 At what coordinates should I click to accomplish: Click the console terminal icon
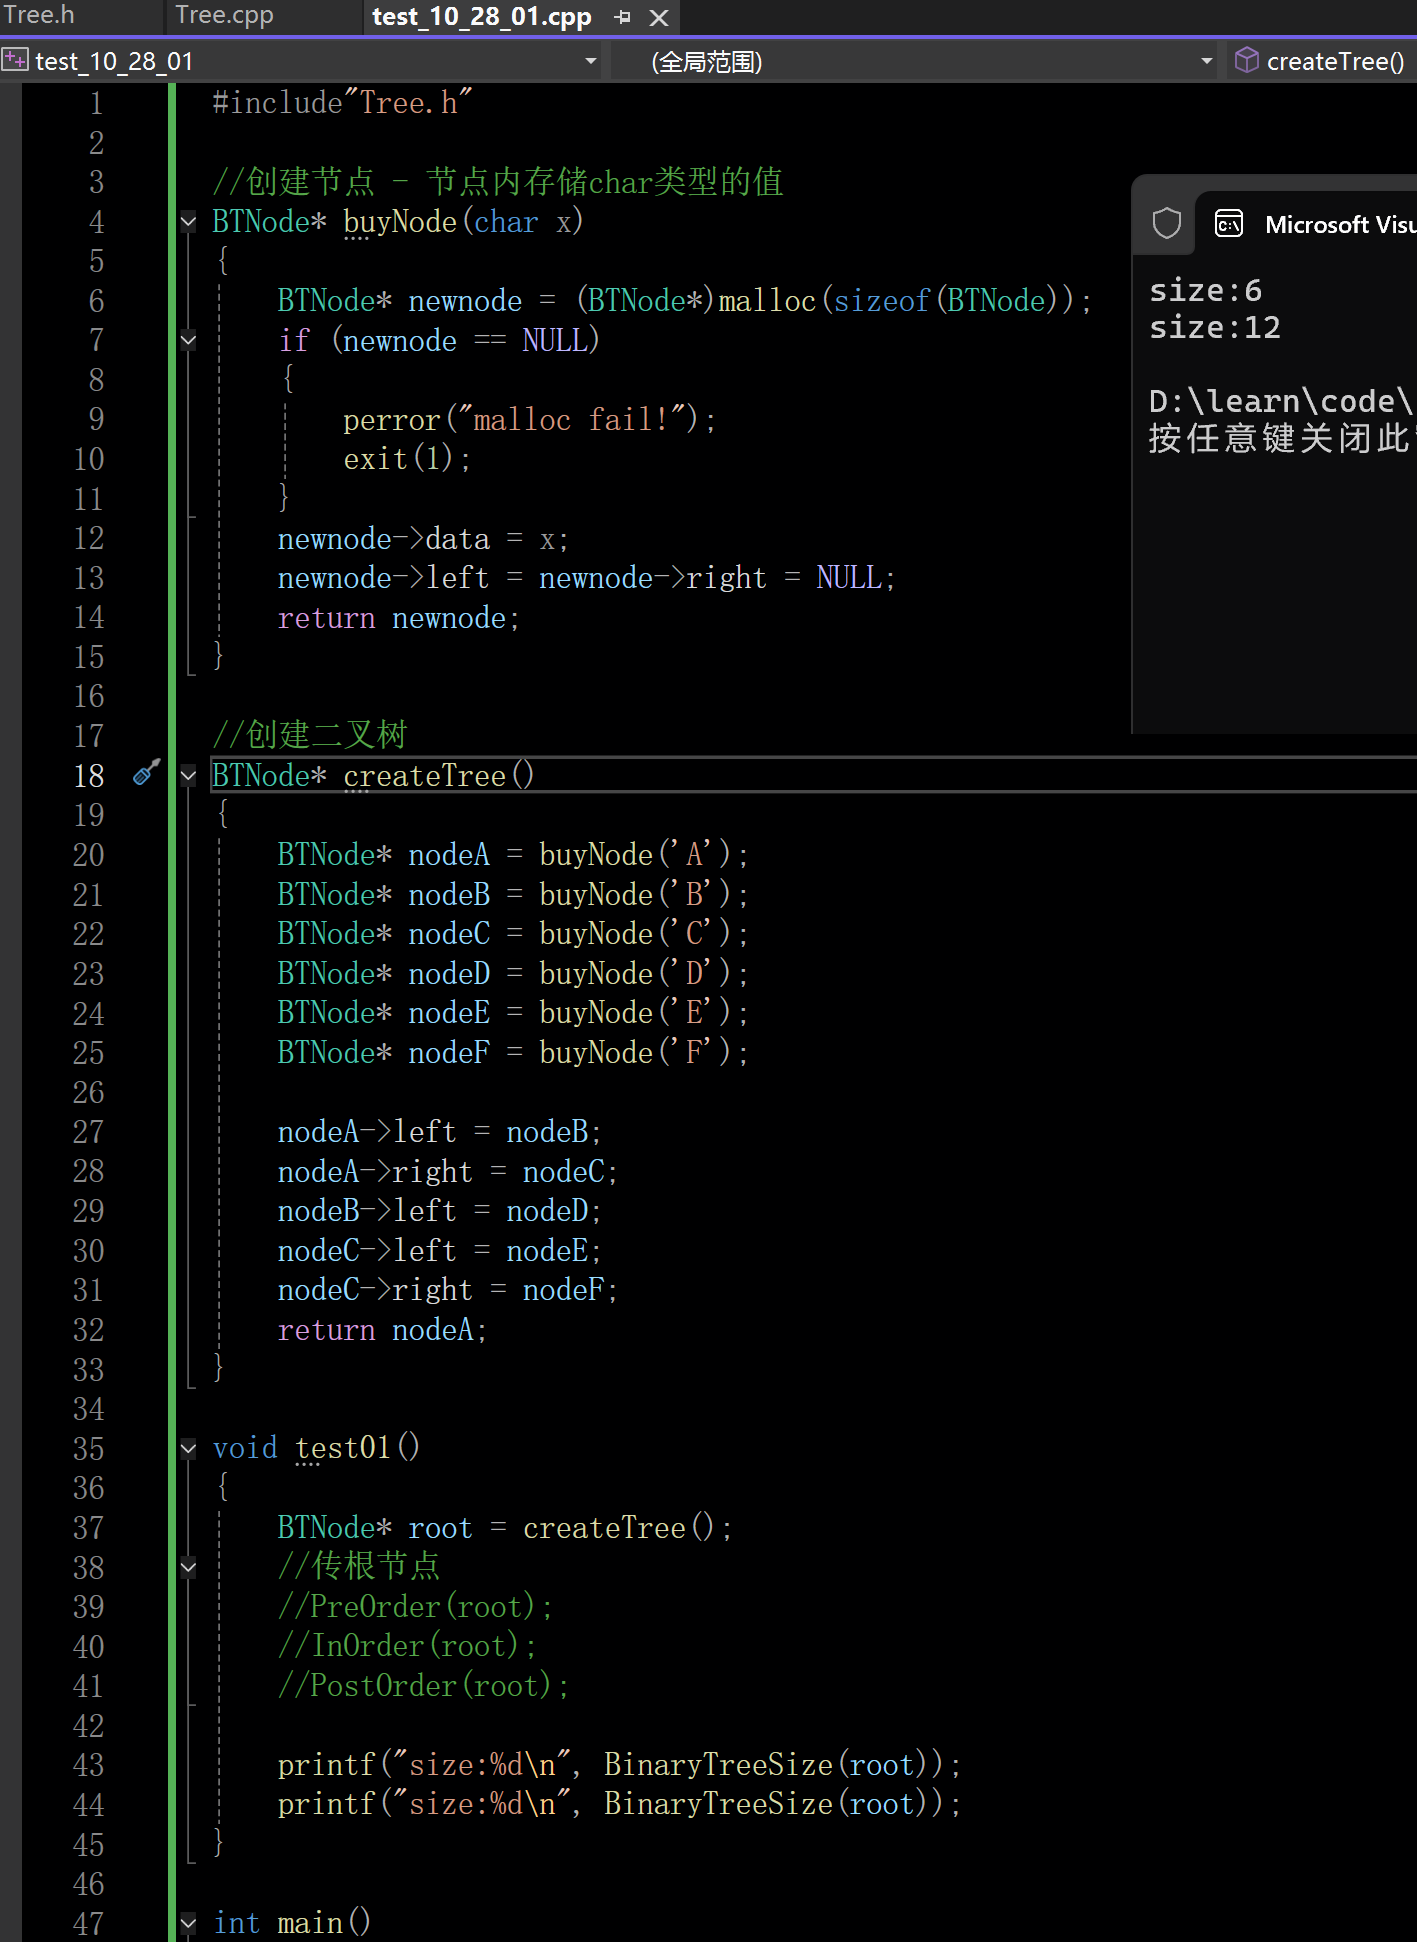pos(1229,223)
